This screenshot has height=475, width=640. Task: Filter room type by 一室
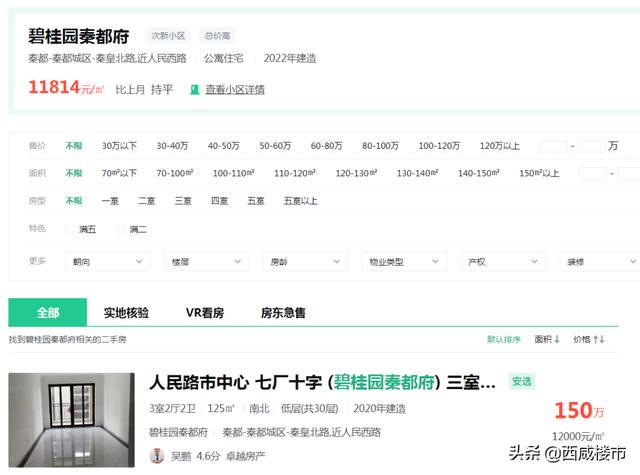tap(110, 201)
